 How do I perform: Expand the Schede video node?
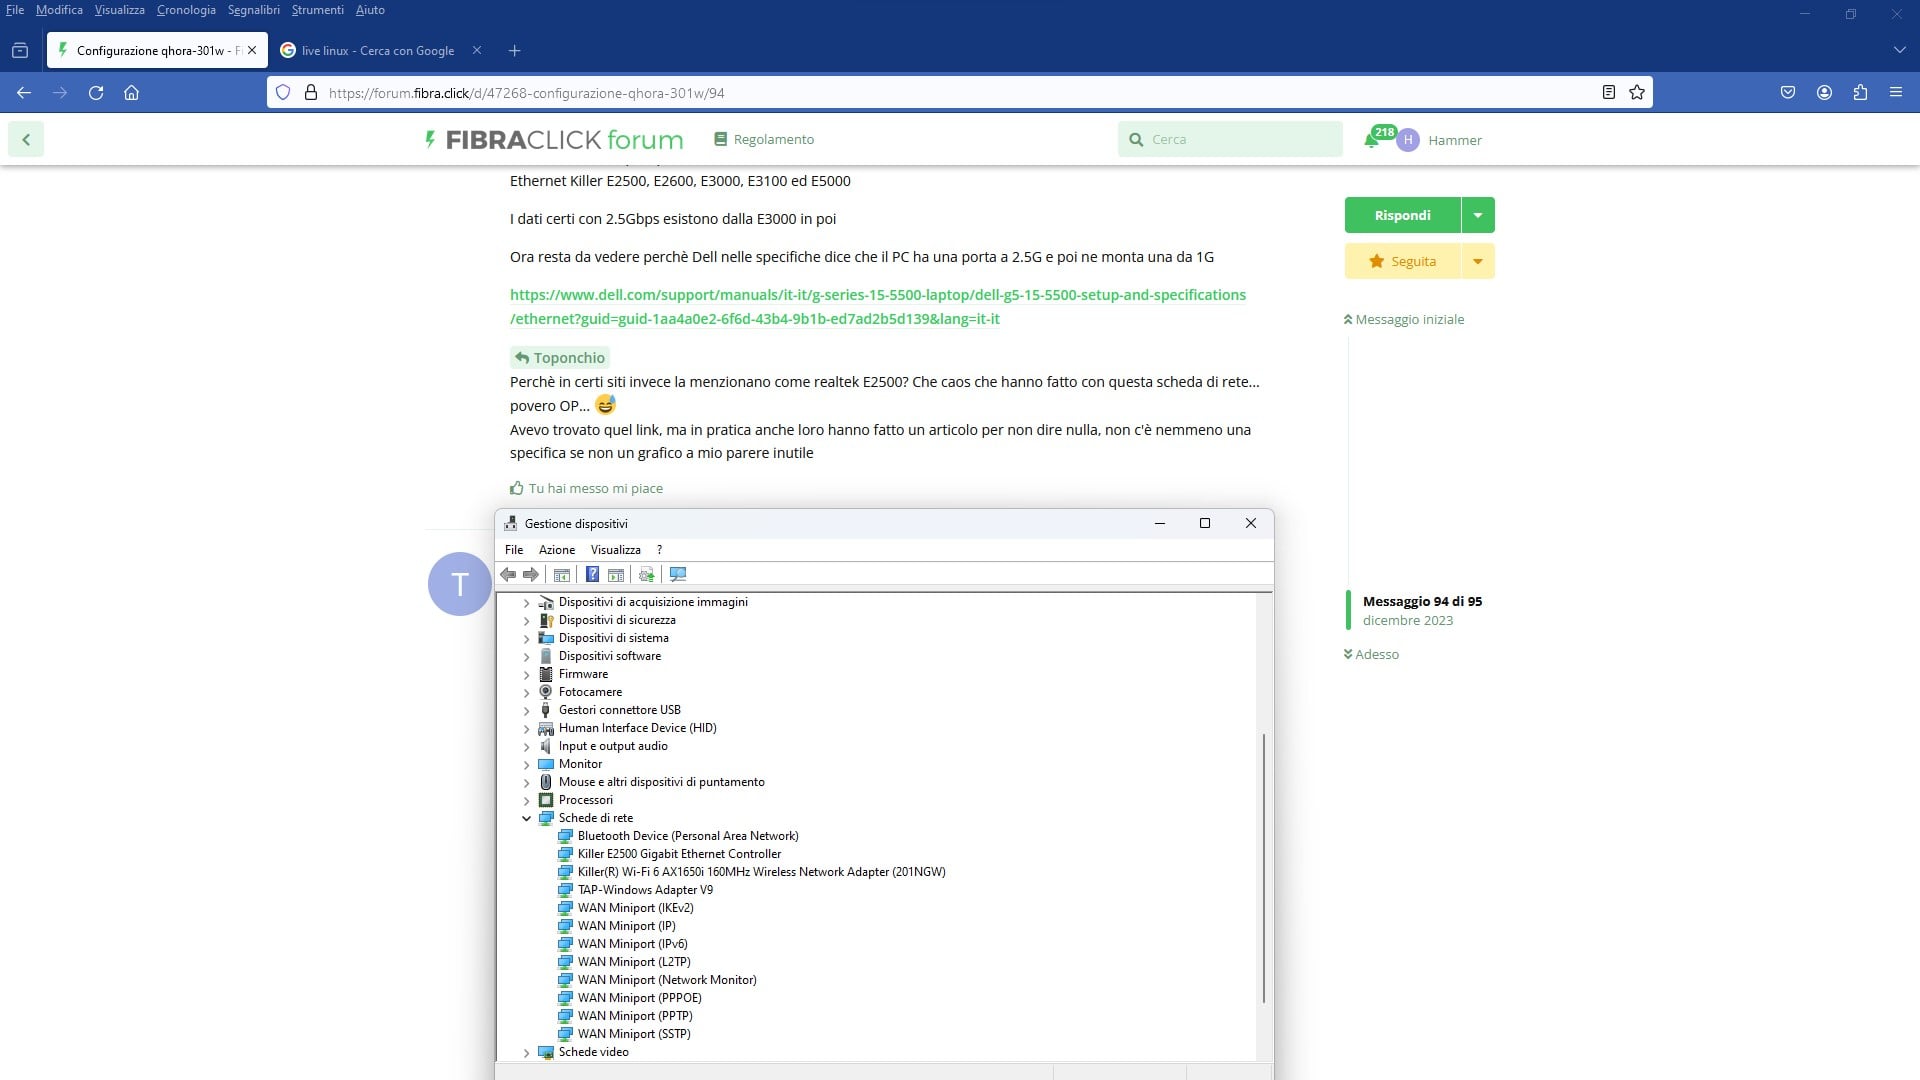(527, 1052)
